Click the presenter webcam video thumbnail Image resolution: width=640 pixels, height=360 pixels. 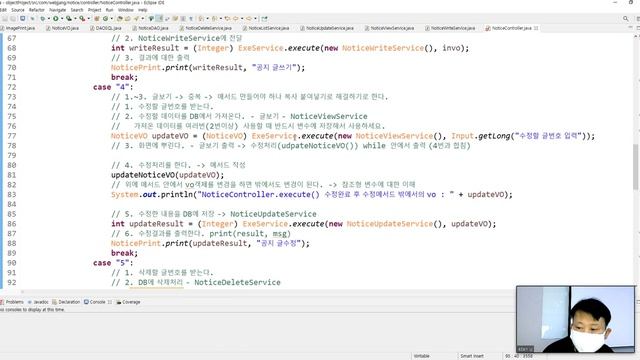(576, 319)
